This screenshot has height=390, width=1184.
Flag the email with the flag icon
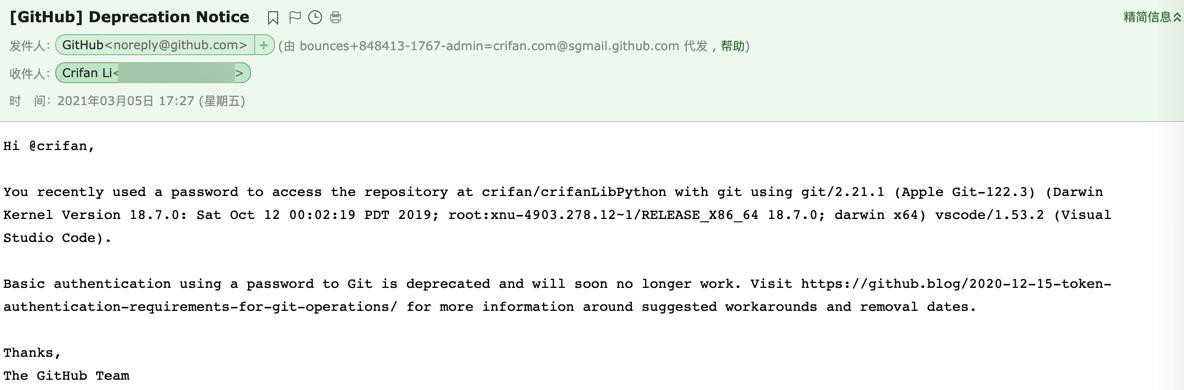pyautogui.click(x=294, y=17)
